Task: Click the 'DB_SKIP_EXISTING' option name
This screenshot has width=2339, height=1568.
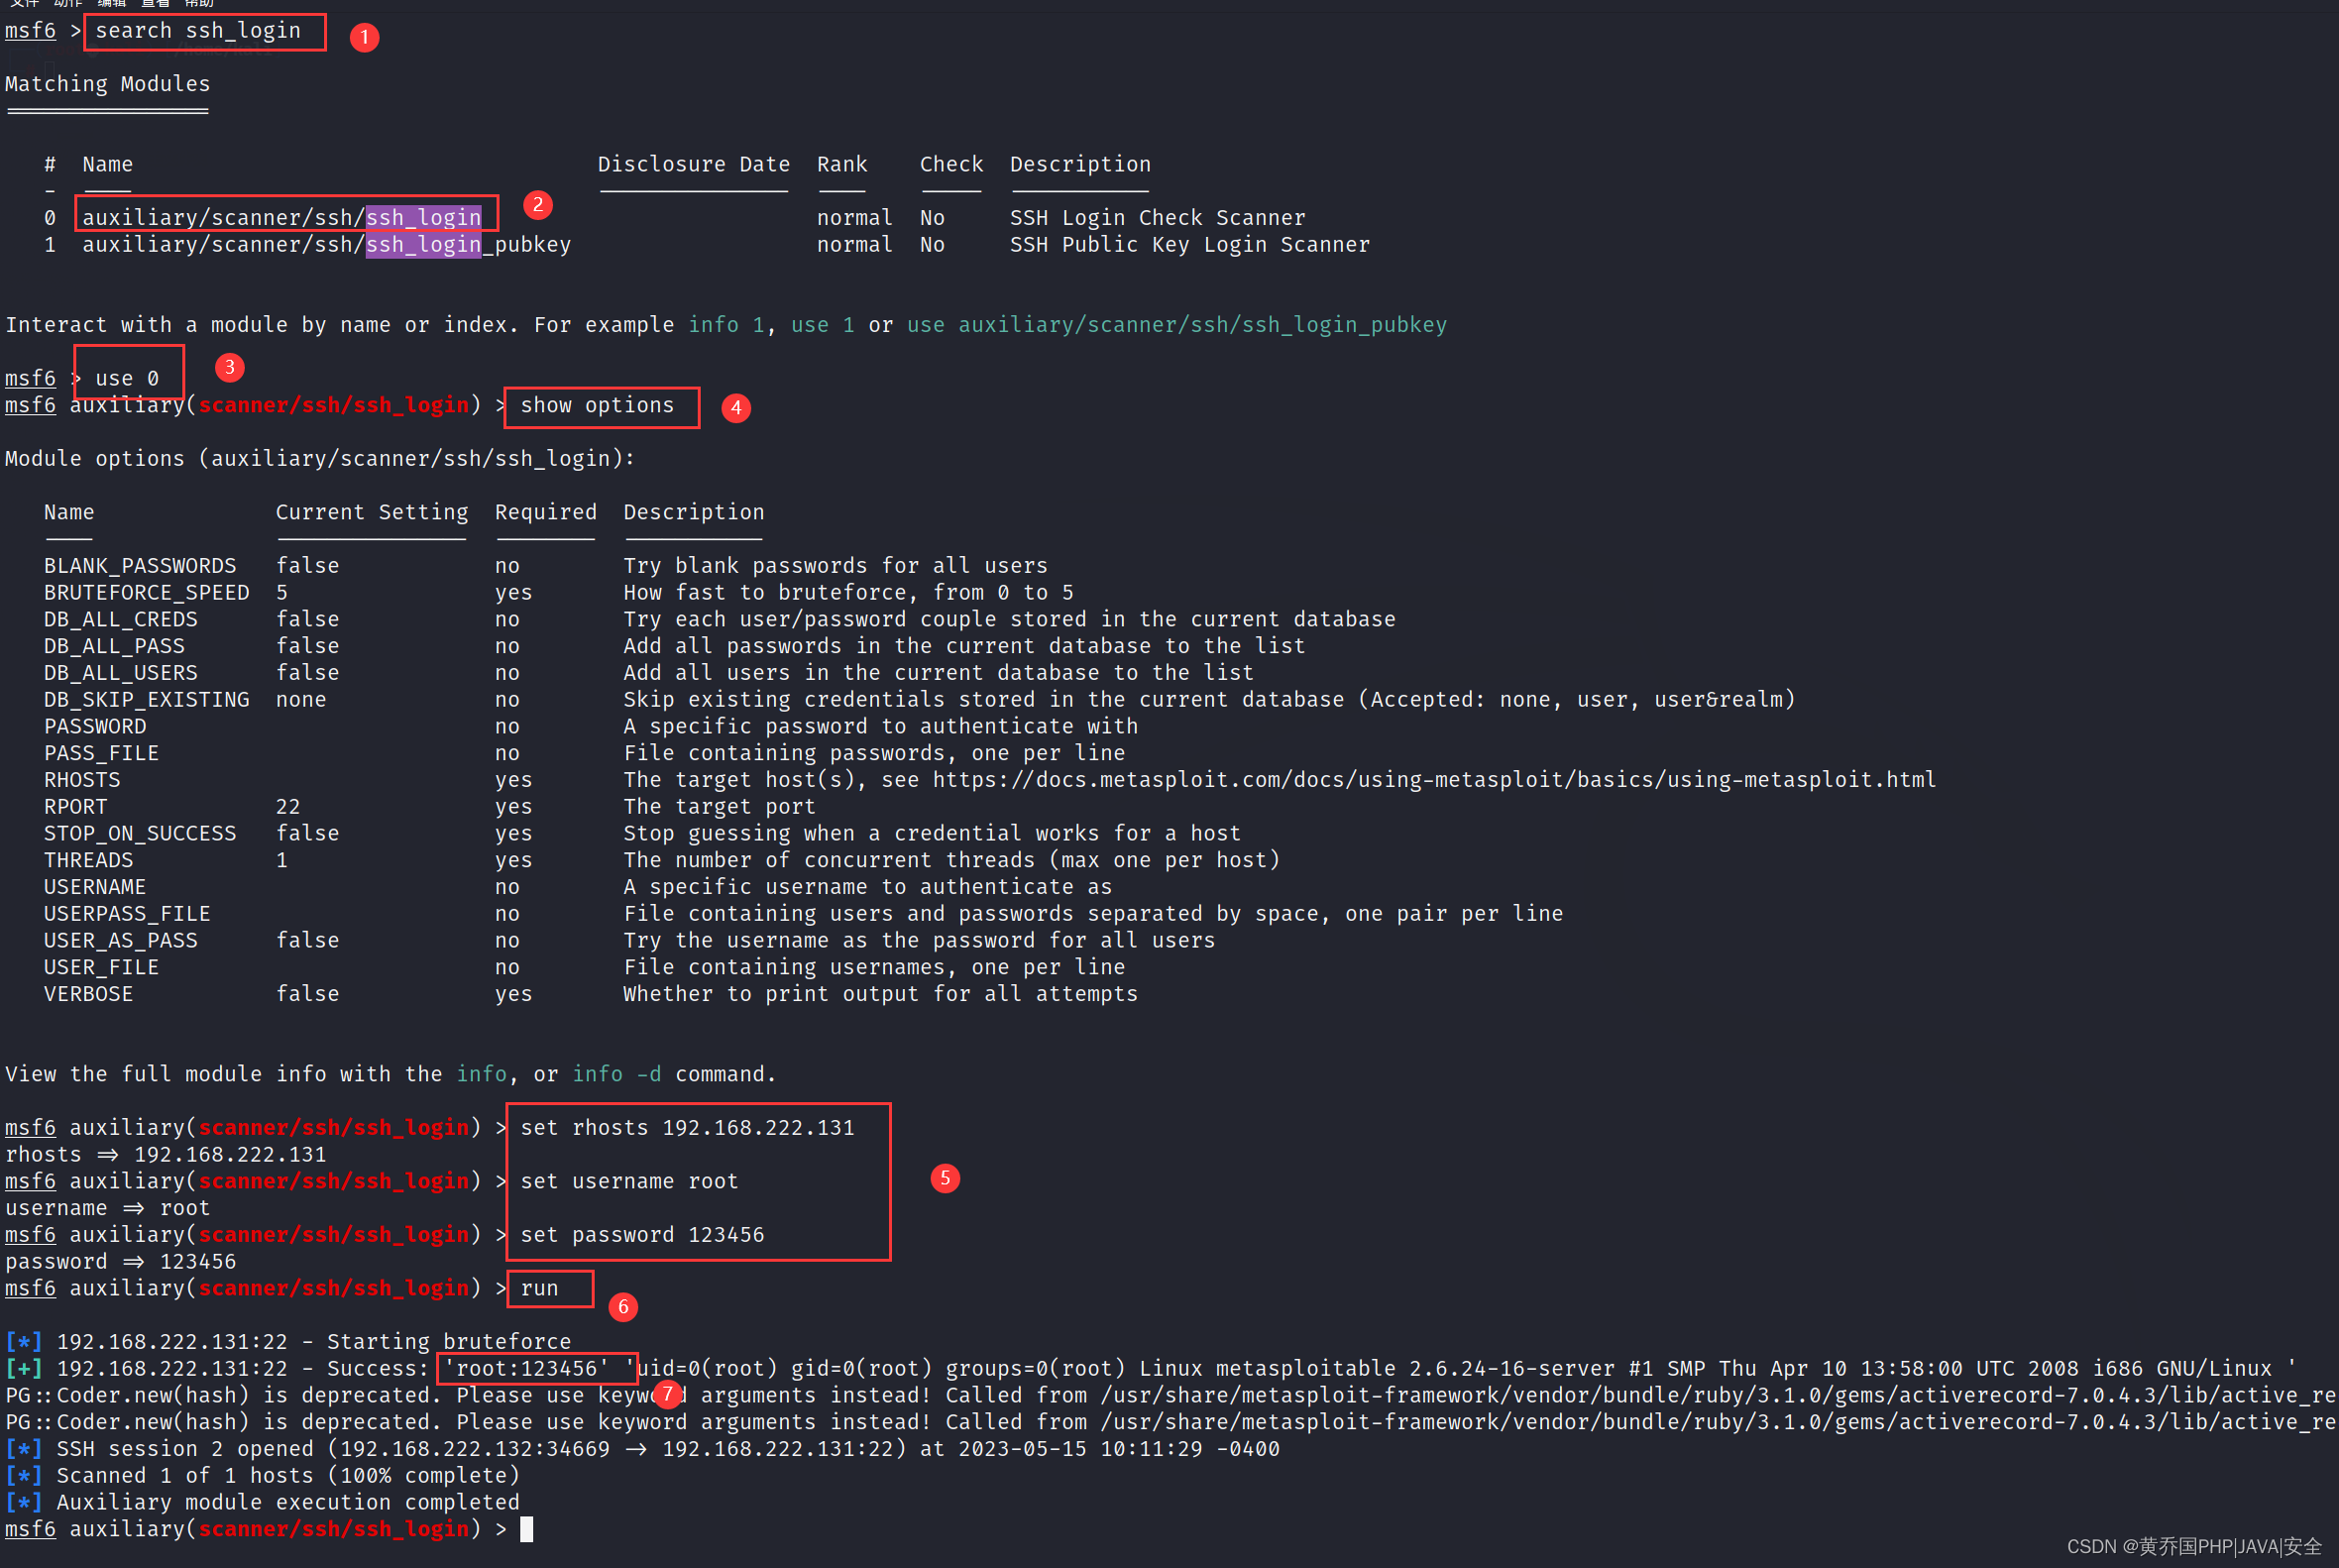Action: point(146,700)
